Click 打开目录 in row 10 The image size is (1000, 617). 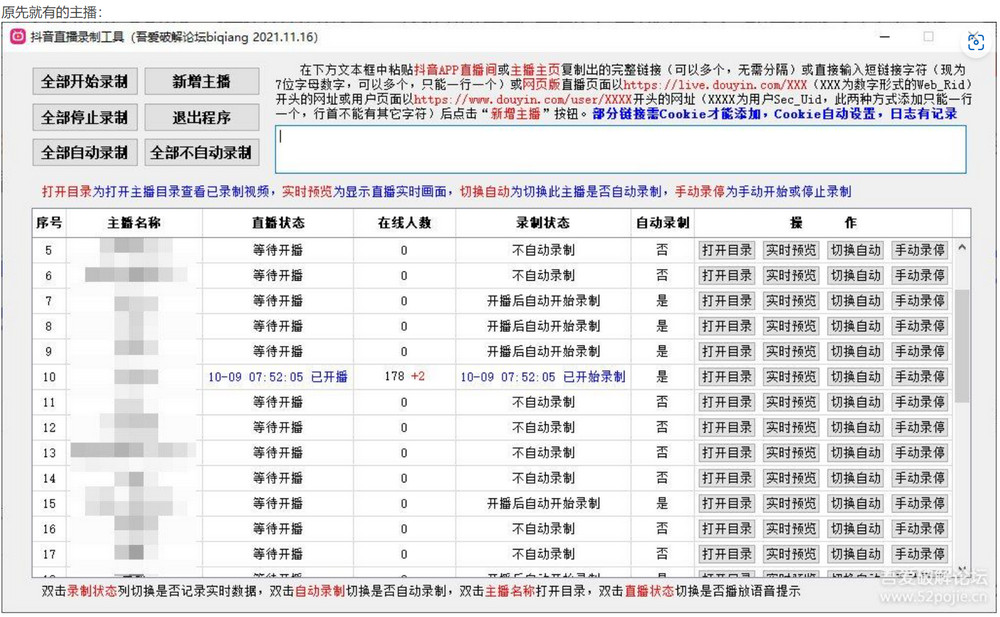[726, 376]
